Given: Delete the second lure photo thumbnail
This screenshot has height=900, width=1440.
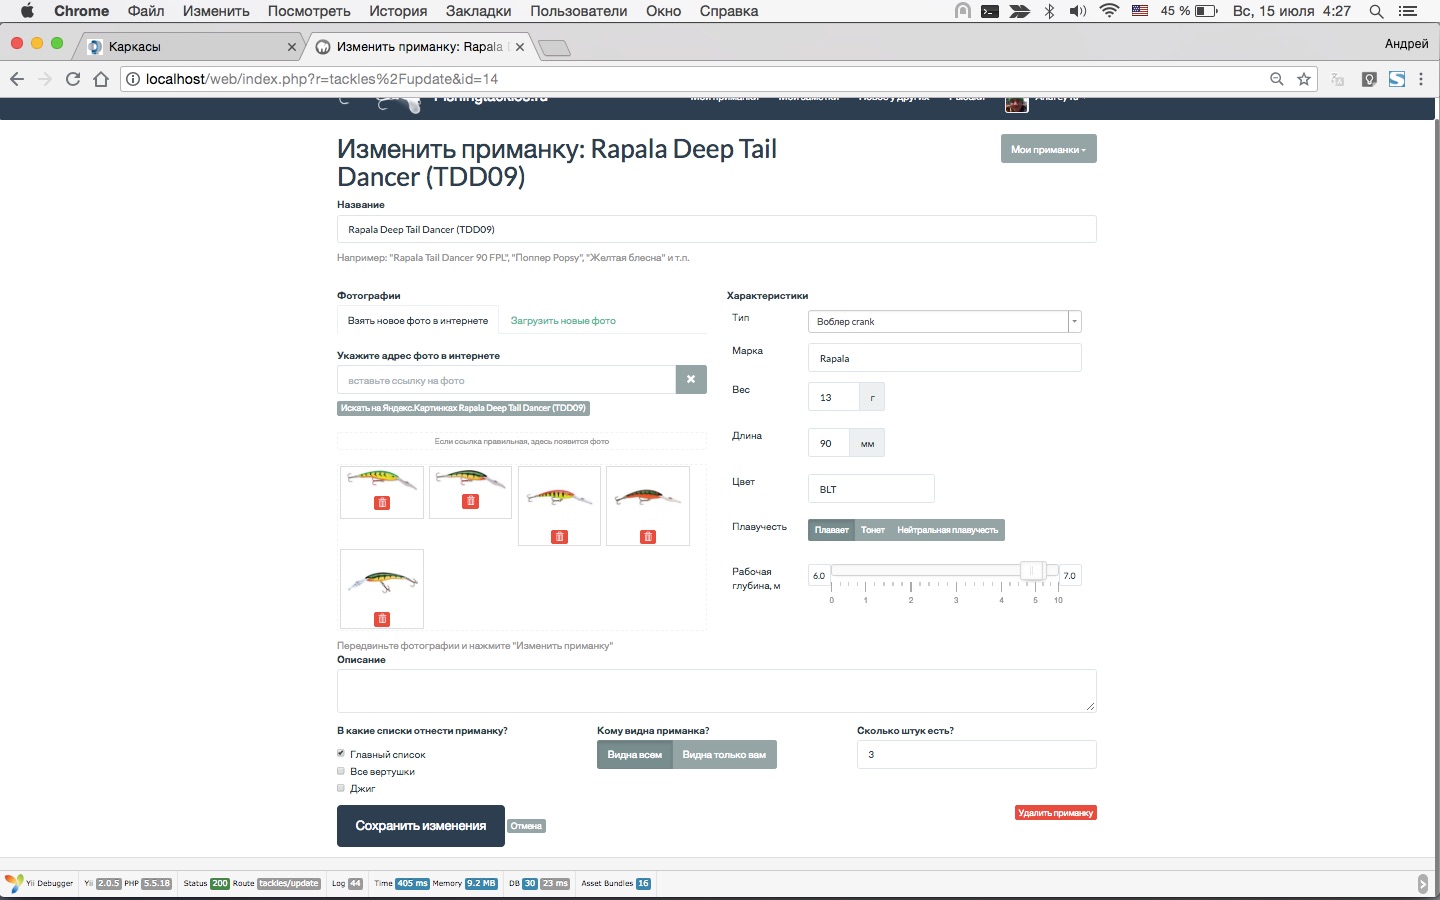Looking at the screenshot, I should point(470,501).
